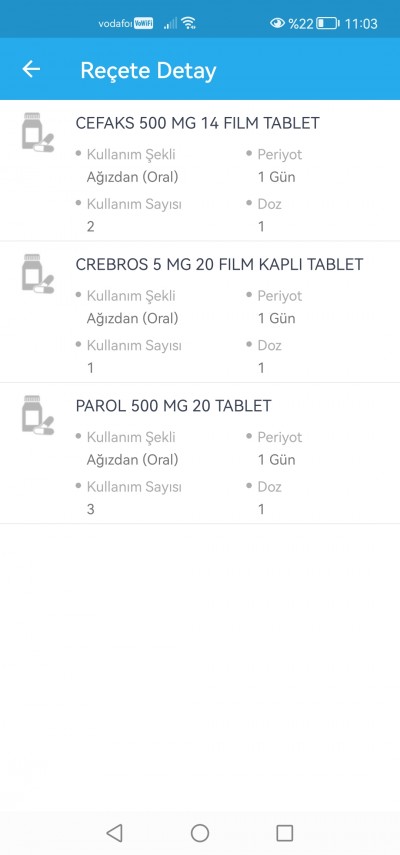Tap the medicine icon beside CREBROS

[38, 274]
